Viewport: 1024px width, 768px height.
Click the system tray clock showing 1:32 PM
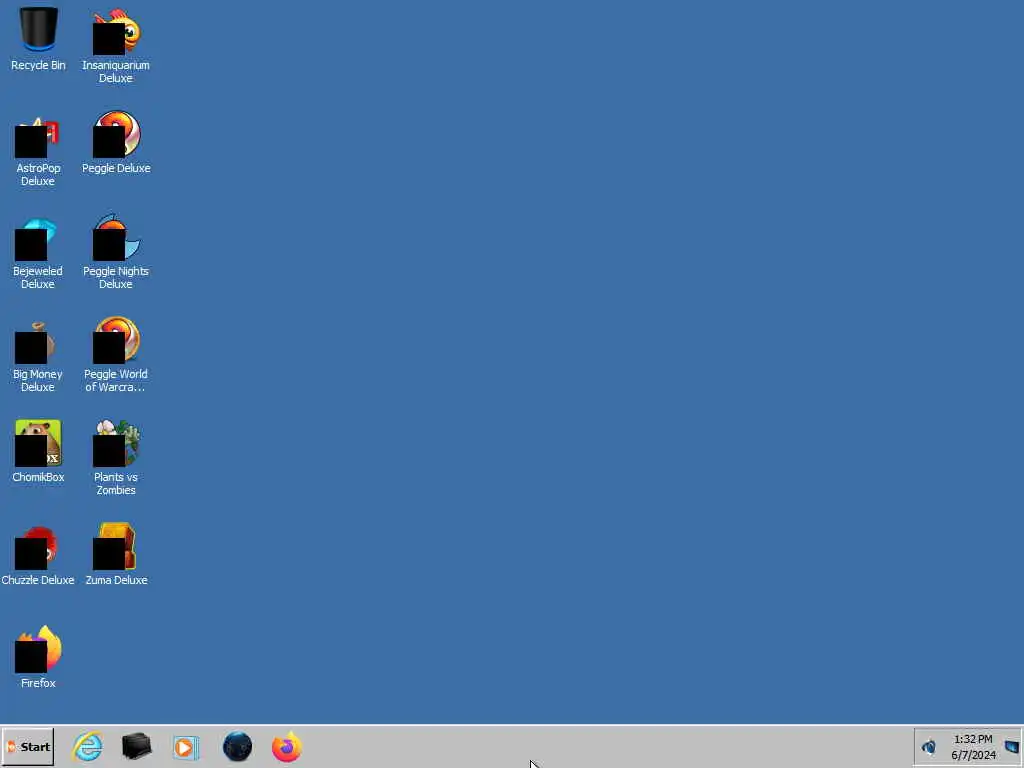(973, 747)
